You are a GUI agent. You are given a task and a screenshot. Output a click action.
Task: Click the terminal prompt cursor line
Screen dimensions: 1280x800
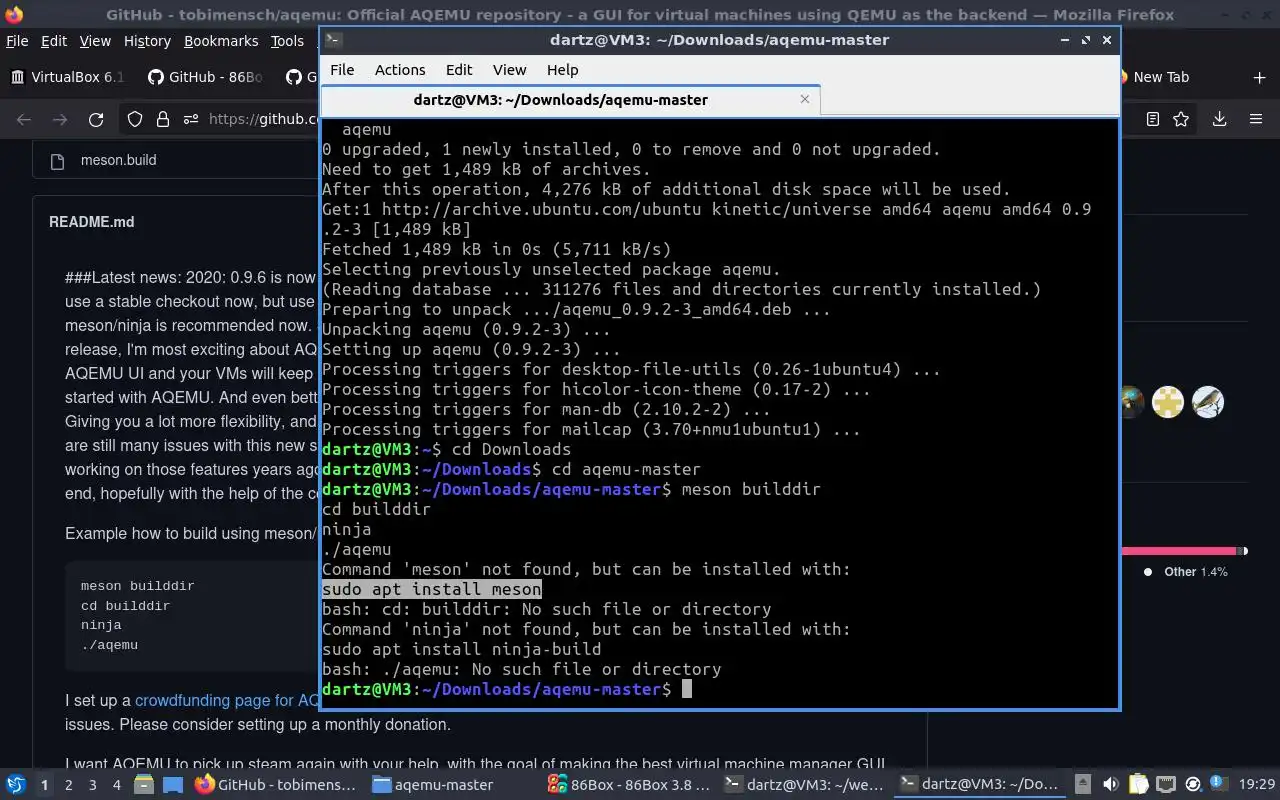[x=506, y=689]
